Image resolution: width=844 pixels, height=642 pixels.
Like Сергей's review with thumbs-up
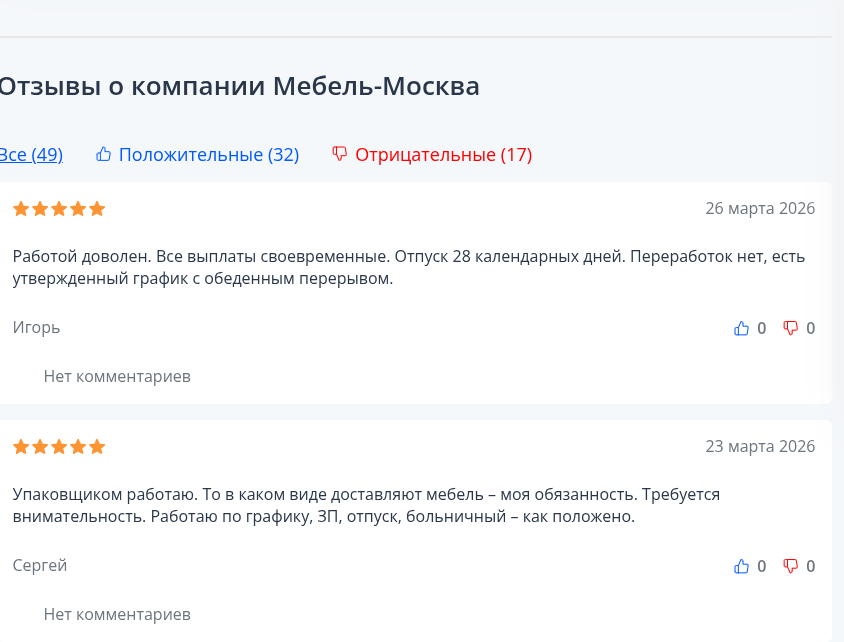click(742, 566)
